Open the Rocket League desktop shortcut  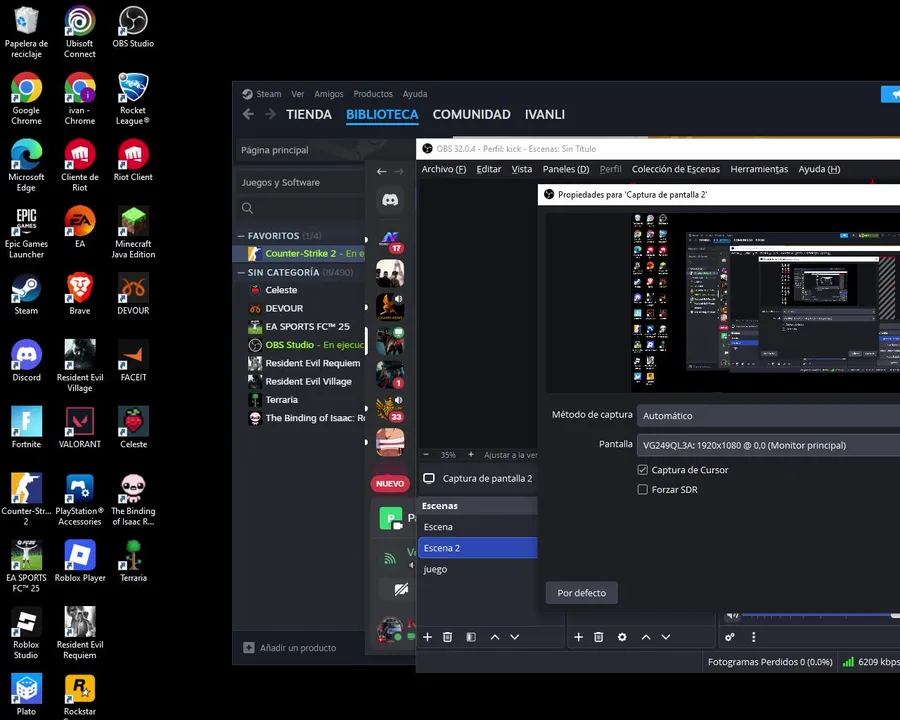133,99
